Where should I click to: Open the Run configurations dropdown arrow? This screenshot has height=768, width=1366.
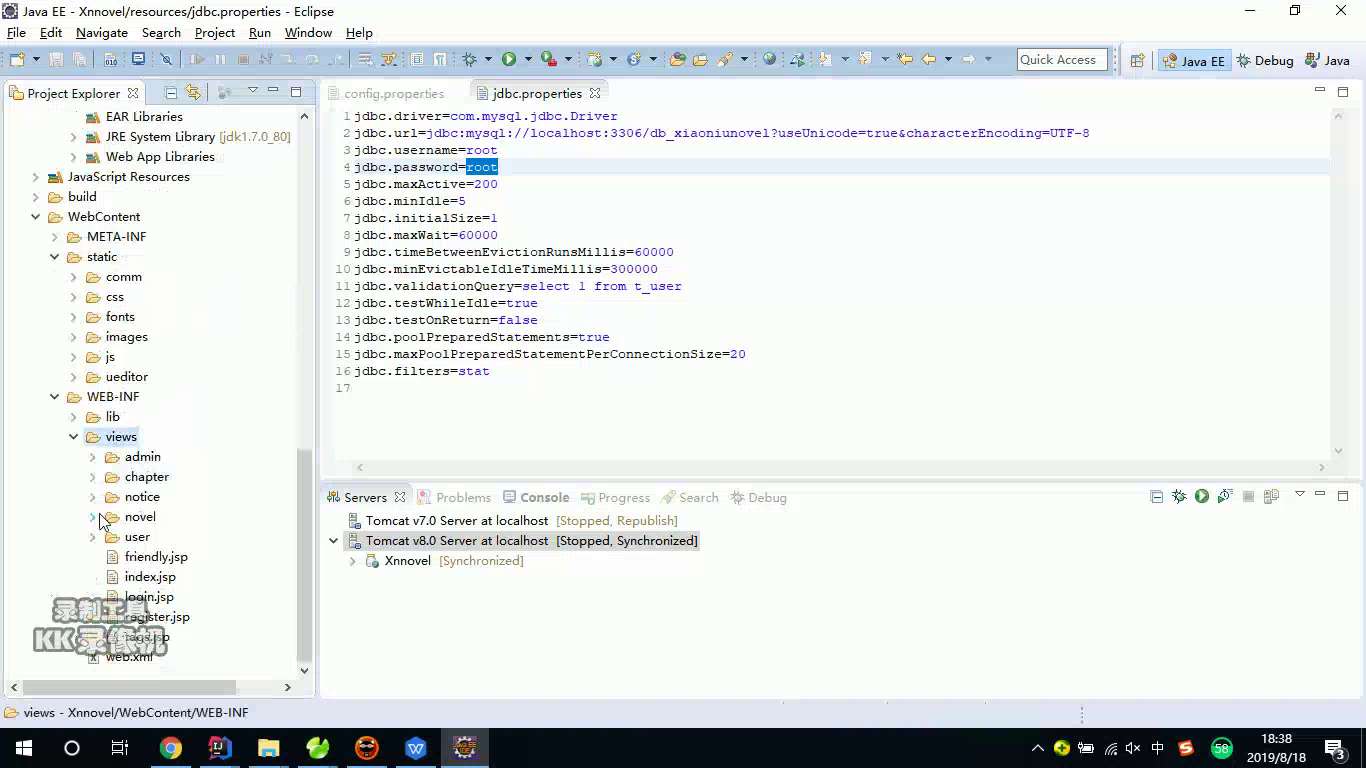click(x=527, y=60)
